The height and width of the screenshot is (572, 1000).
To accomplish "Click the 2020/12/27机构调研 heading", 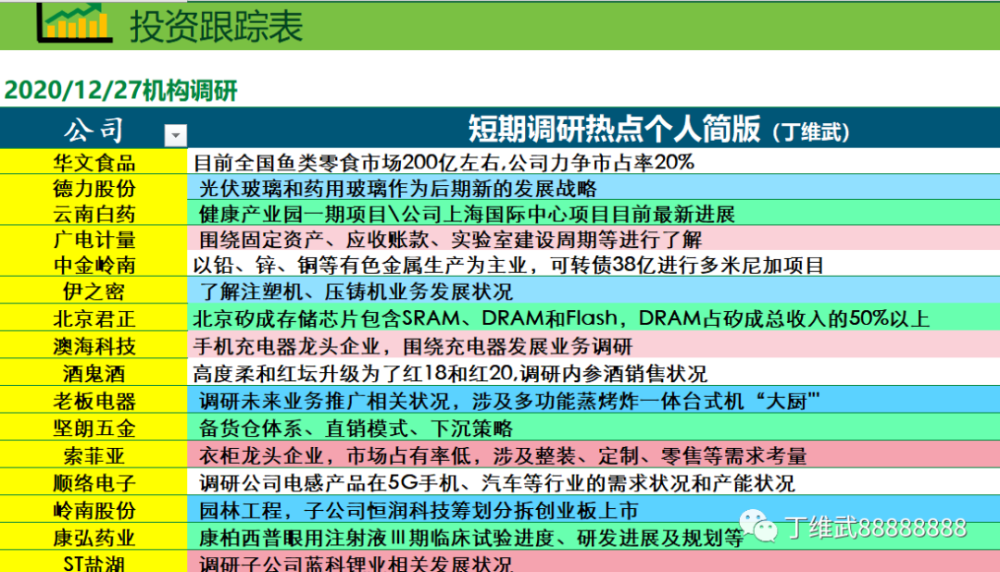I will click(121, 91).
